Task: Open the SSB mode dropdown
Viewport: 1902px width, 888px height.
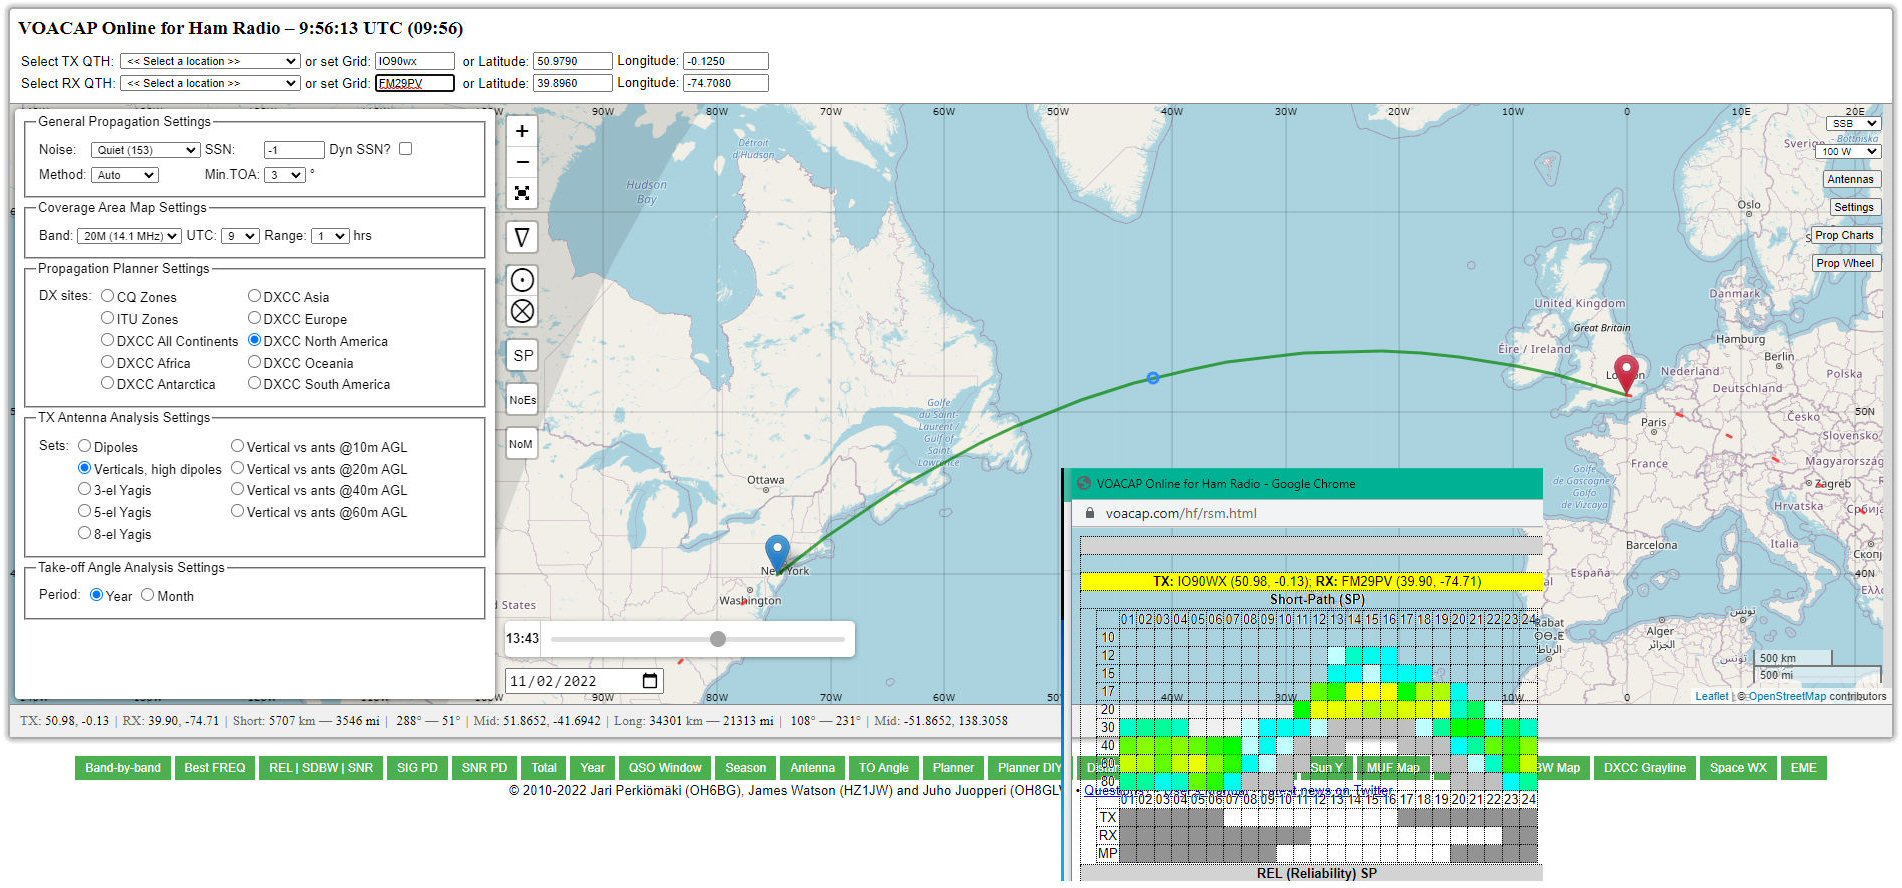Action: coord(1853,124)
